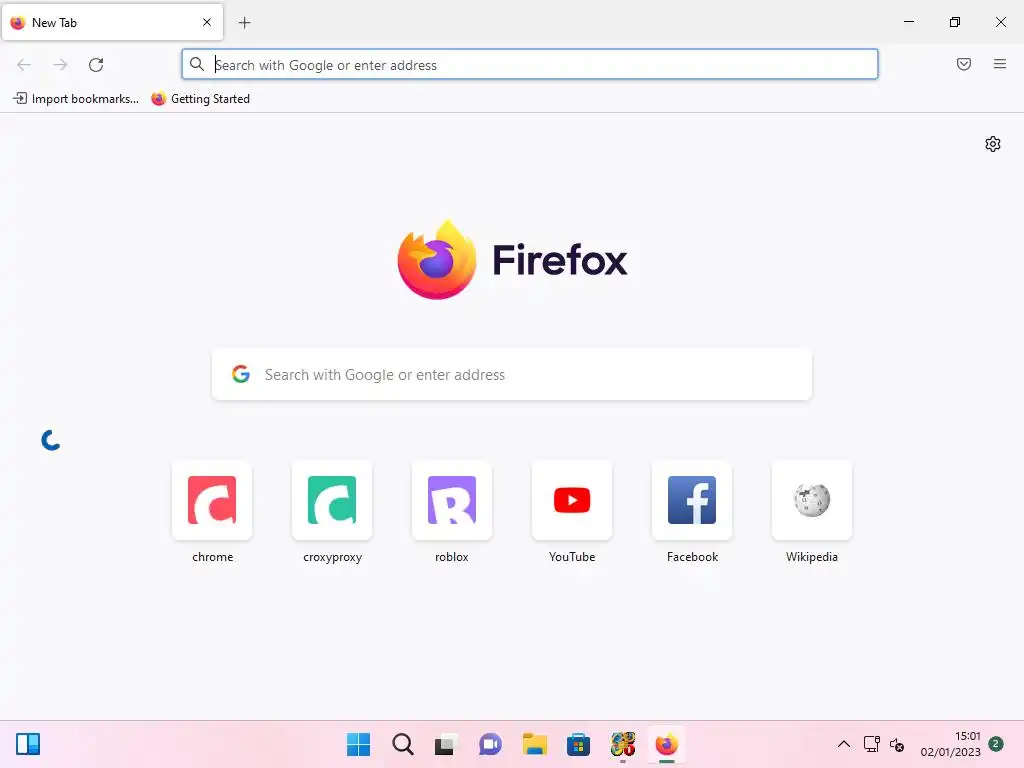
Task: Open the roblox shortcut tile
Action: pos(452,513)
